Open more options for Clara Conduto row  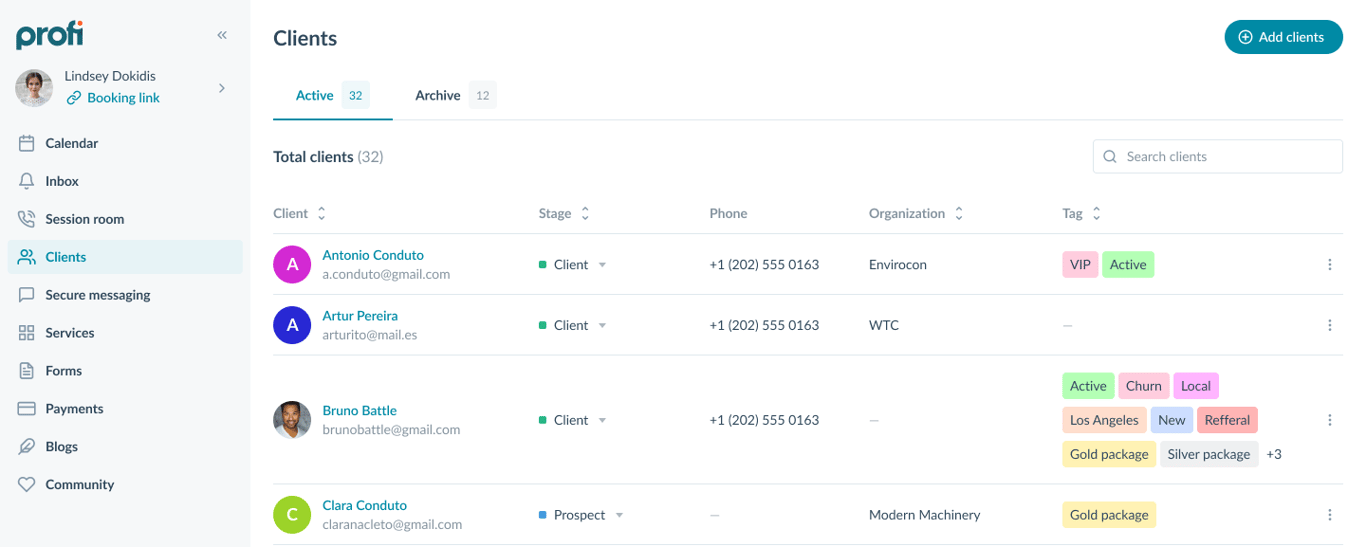(1330, 515)
